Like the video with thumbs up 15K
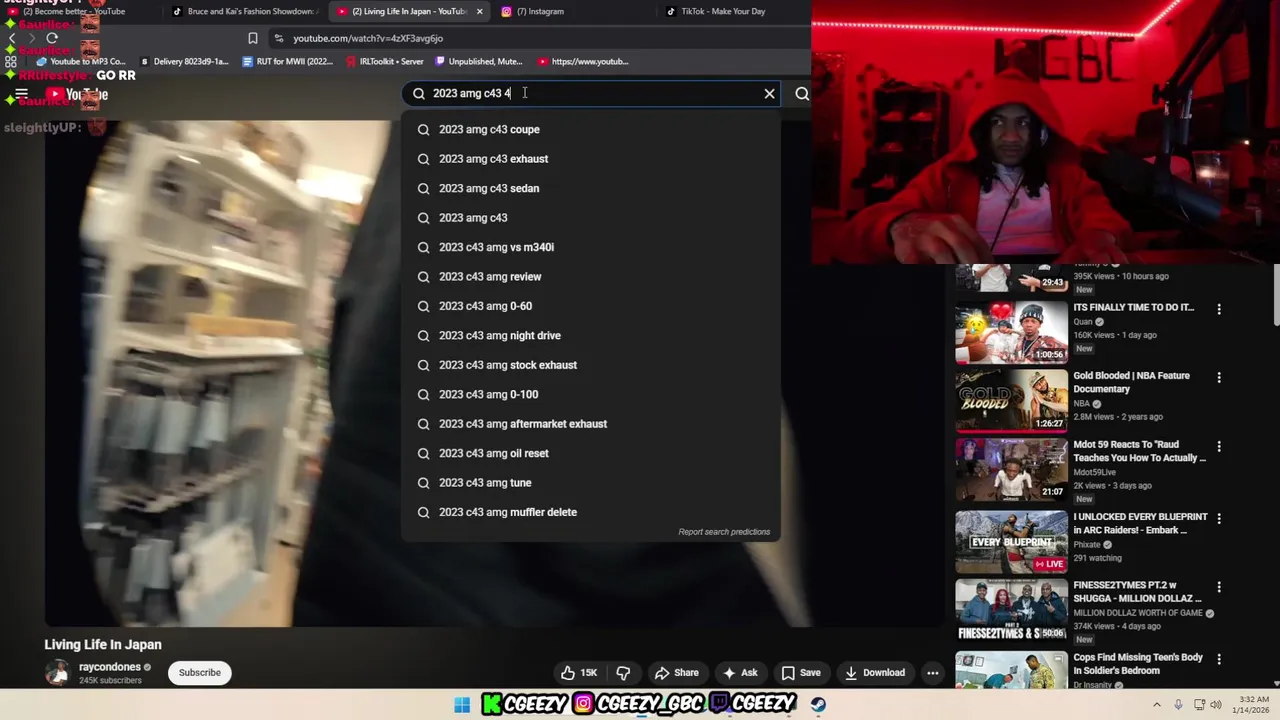 point(579,673)
